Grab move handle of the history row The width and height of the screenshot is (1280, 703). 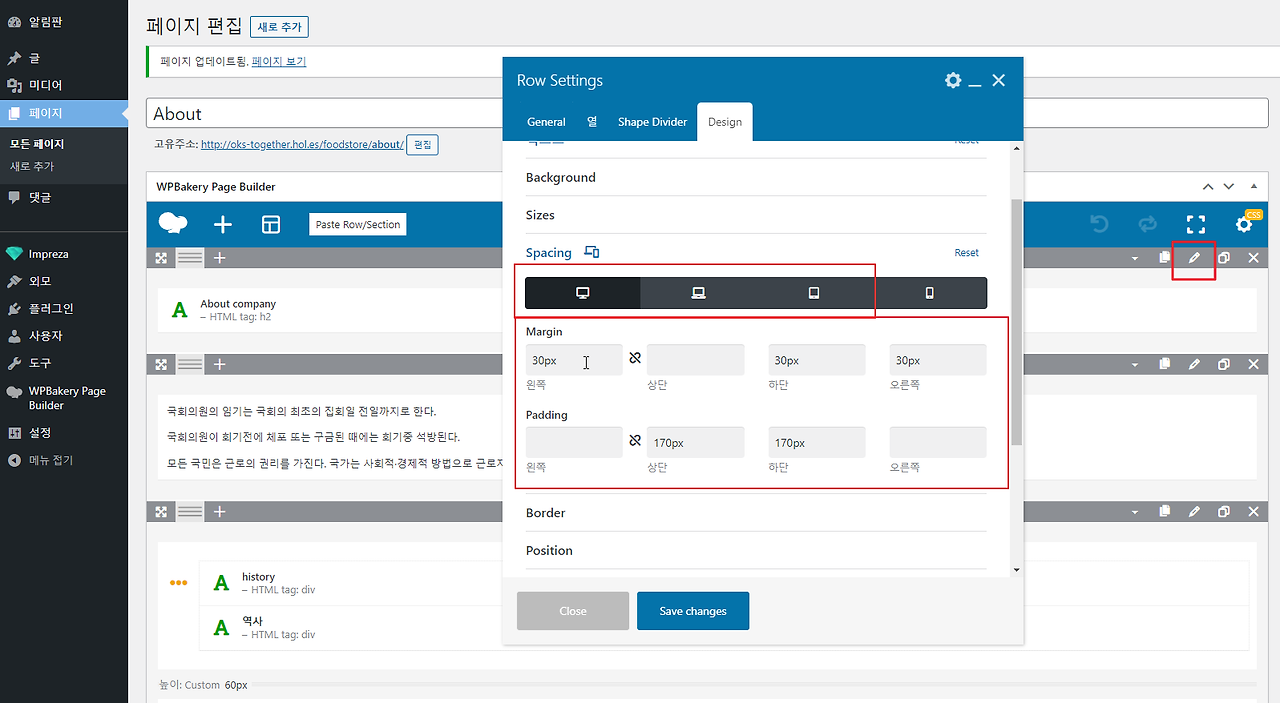coord(161,512)
